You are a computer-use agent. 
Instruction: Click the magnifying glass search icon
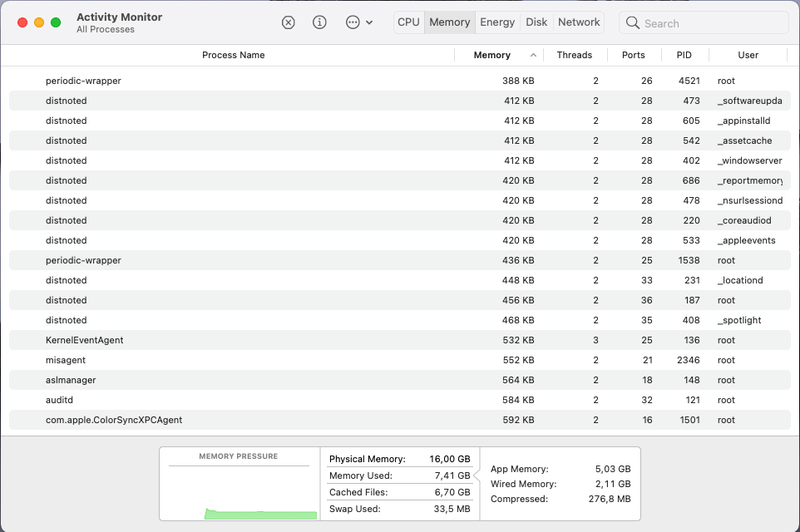[x=633, y=23]
